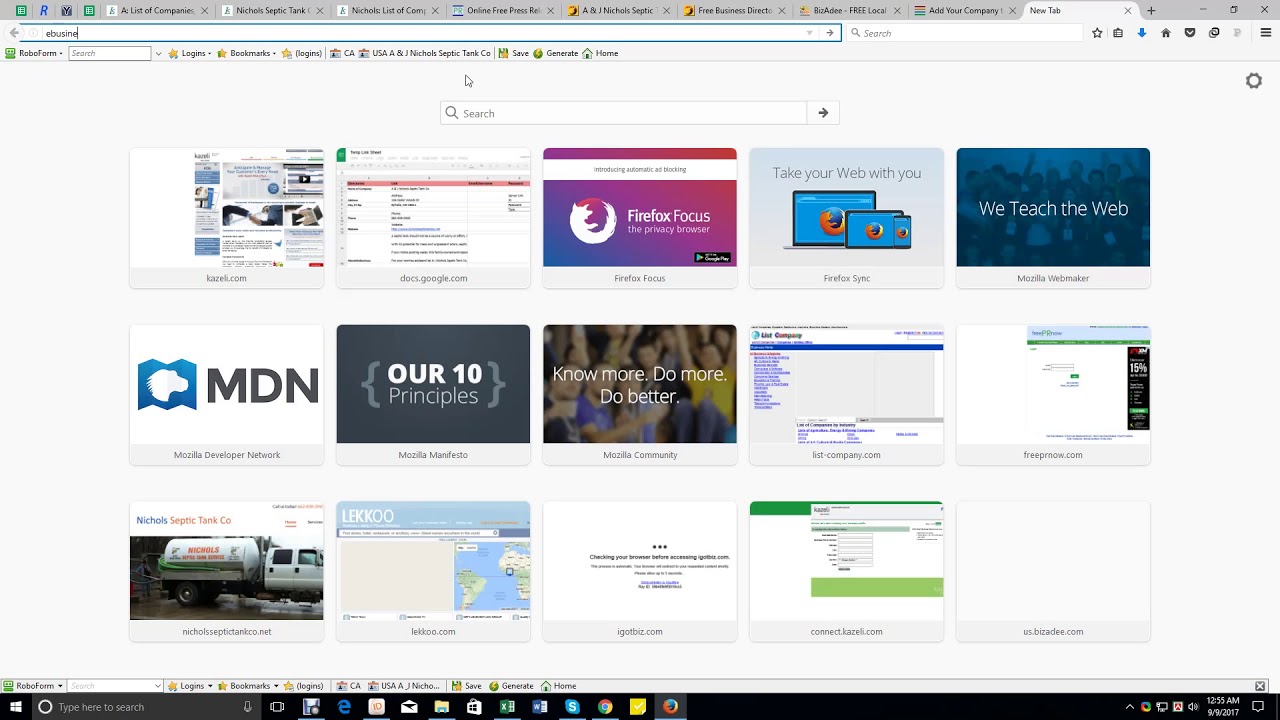Image resolution: width=1280 pixels, height=720 pixels.
Task: Open the first pinned green spreadsheet tab
Action: point(21,10)
